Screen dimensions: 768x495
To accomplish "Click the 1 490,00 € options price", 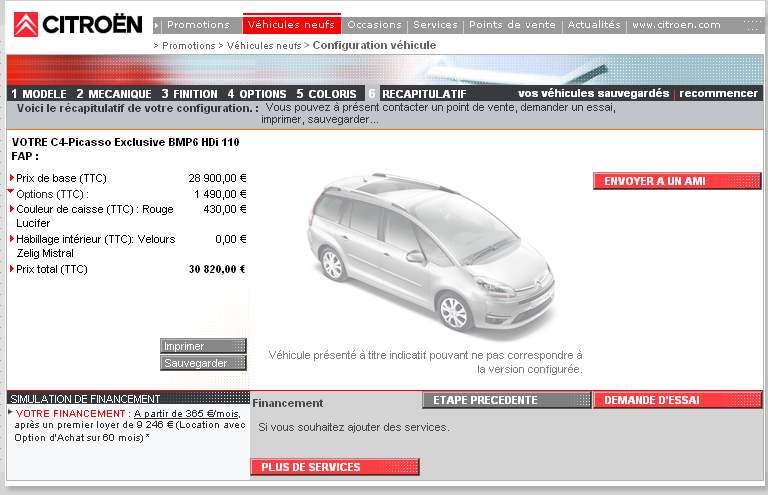I will 220,194.
